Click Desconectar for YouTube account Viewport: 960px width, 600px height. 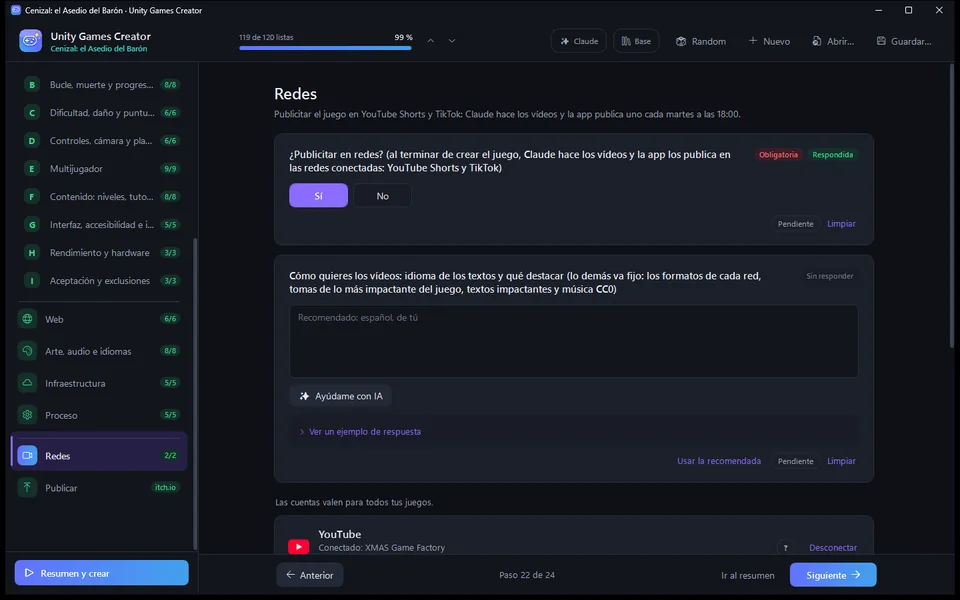833,547
